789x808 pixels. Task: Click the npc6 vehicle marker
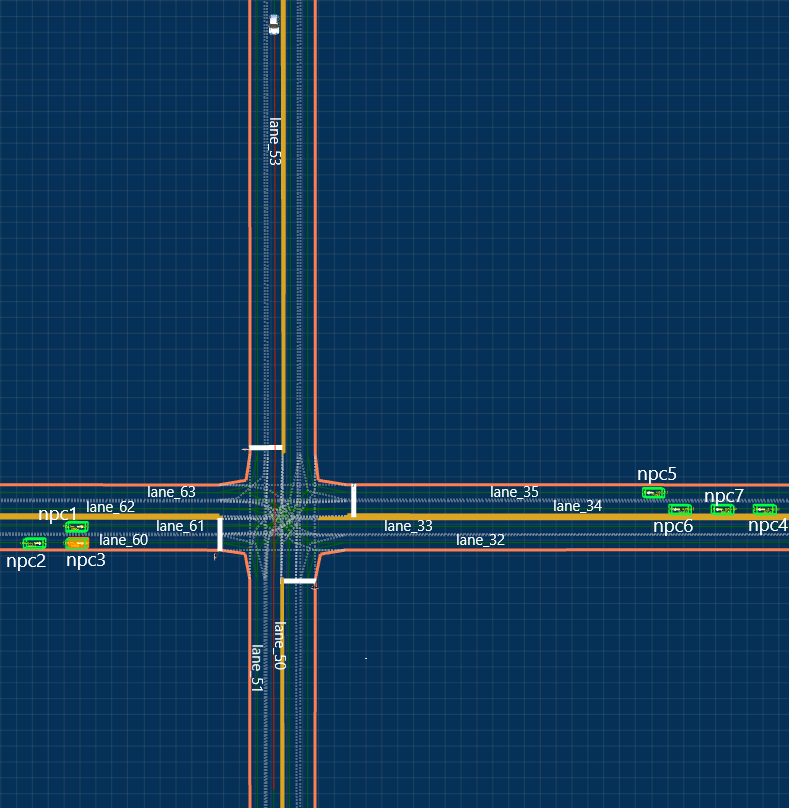680,510
